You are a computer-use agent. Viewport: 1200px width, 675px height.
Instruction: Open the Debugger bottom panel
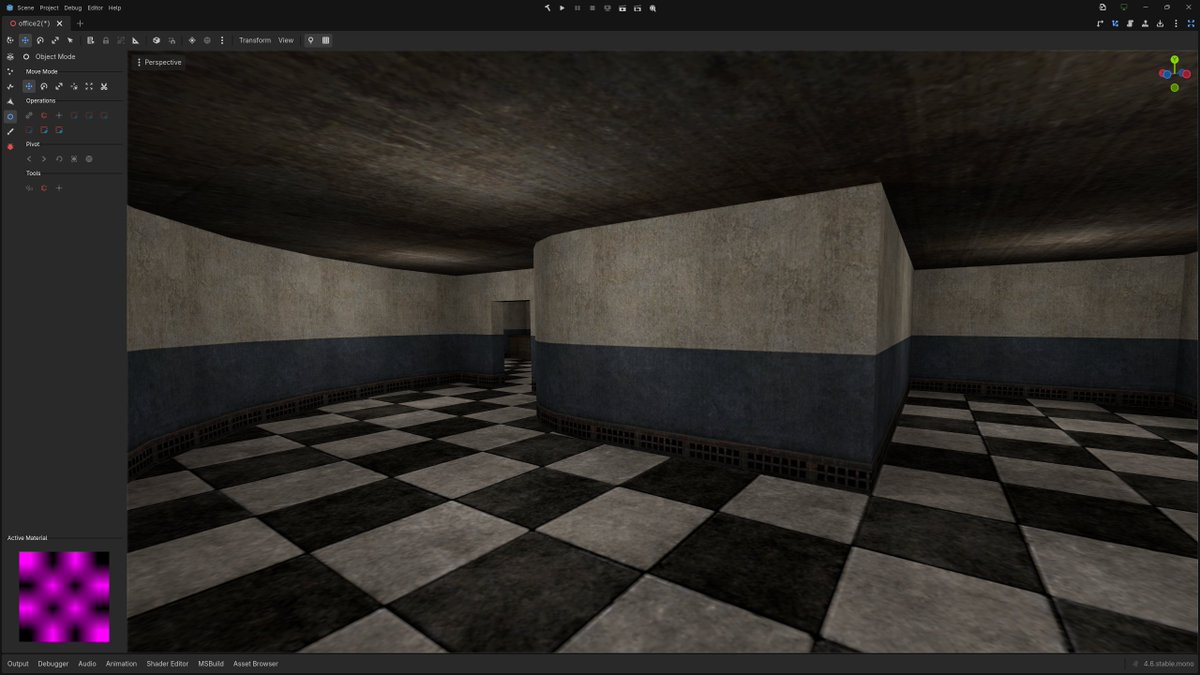[x=54, y=664]
